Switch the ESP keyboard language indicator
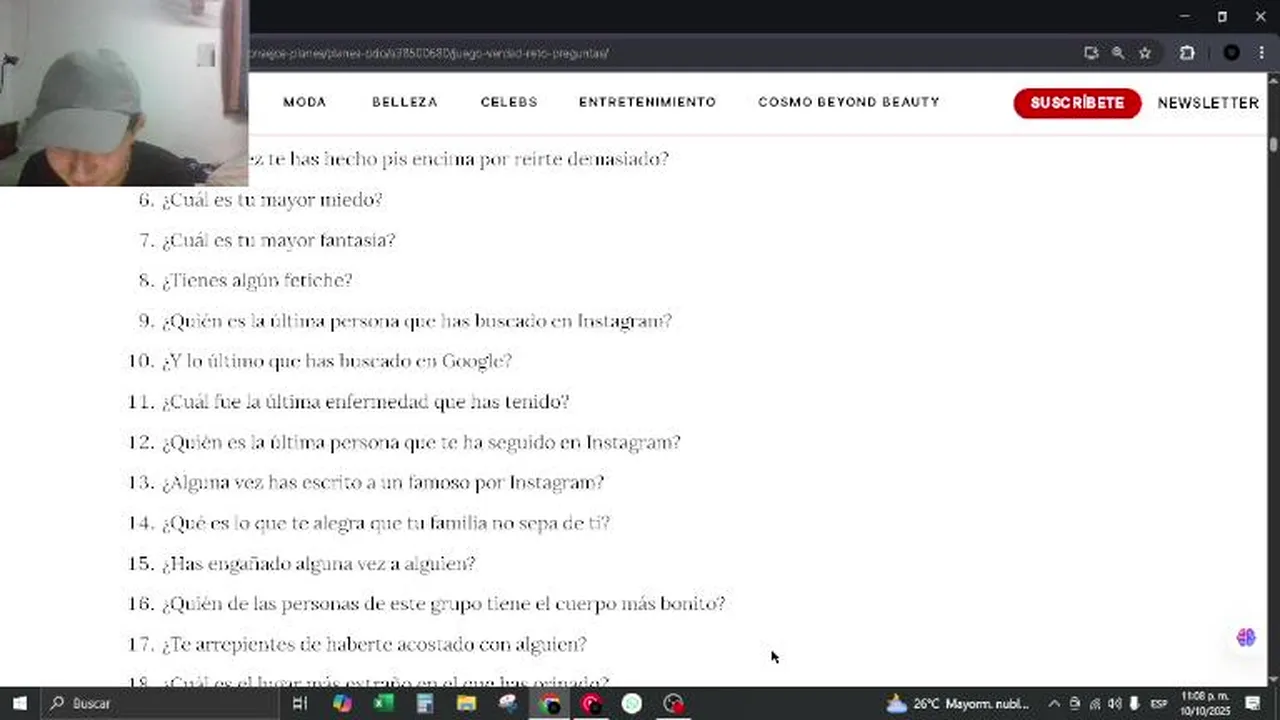The image size is (1280, 720). (1160, 704)
